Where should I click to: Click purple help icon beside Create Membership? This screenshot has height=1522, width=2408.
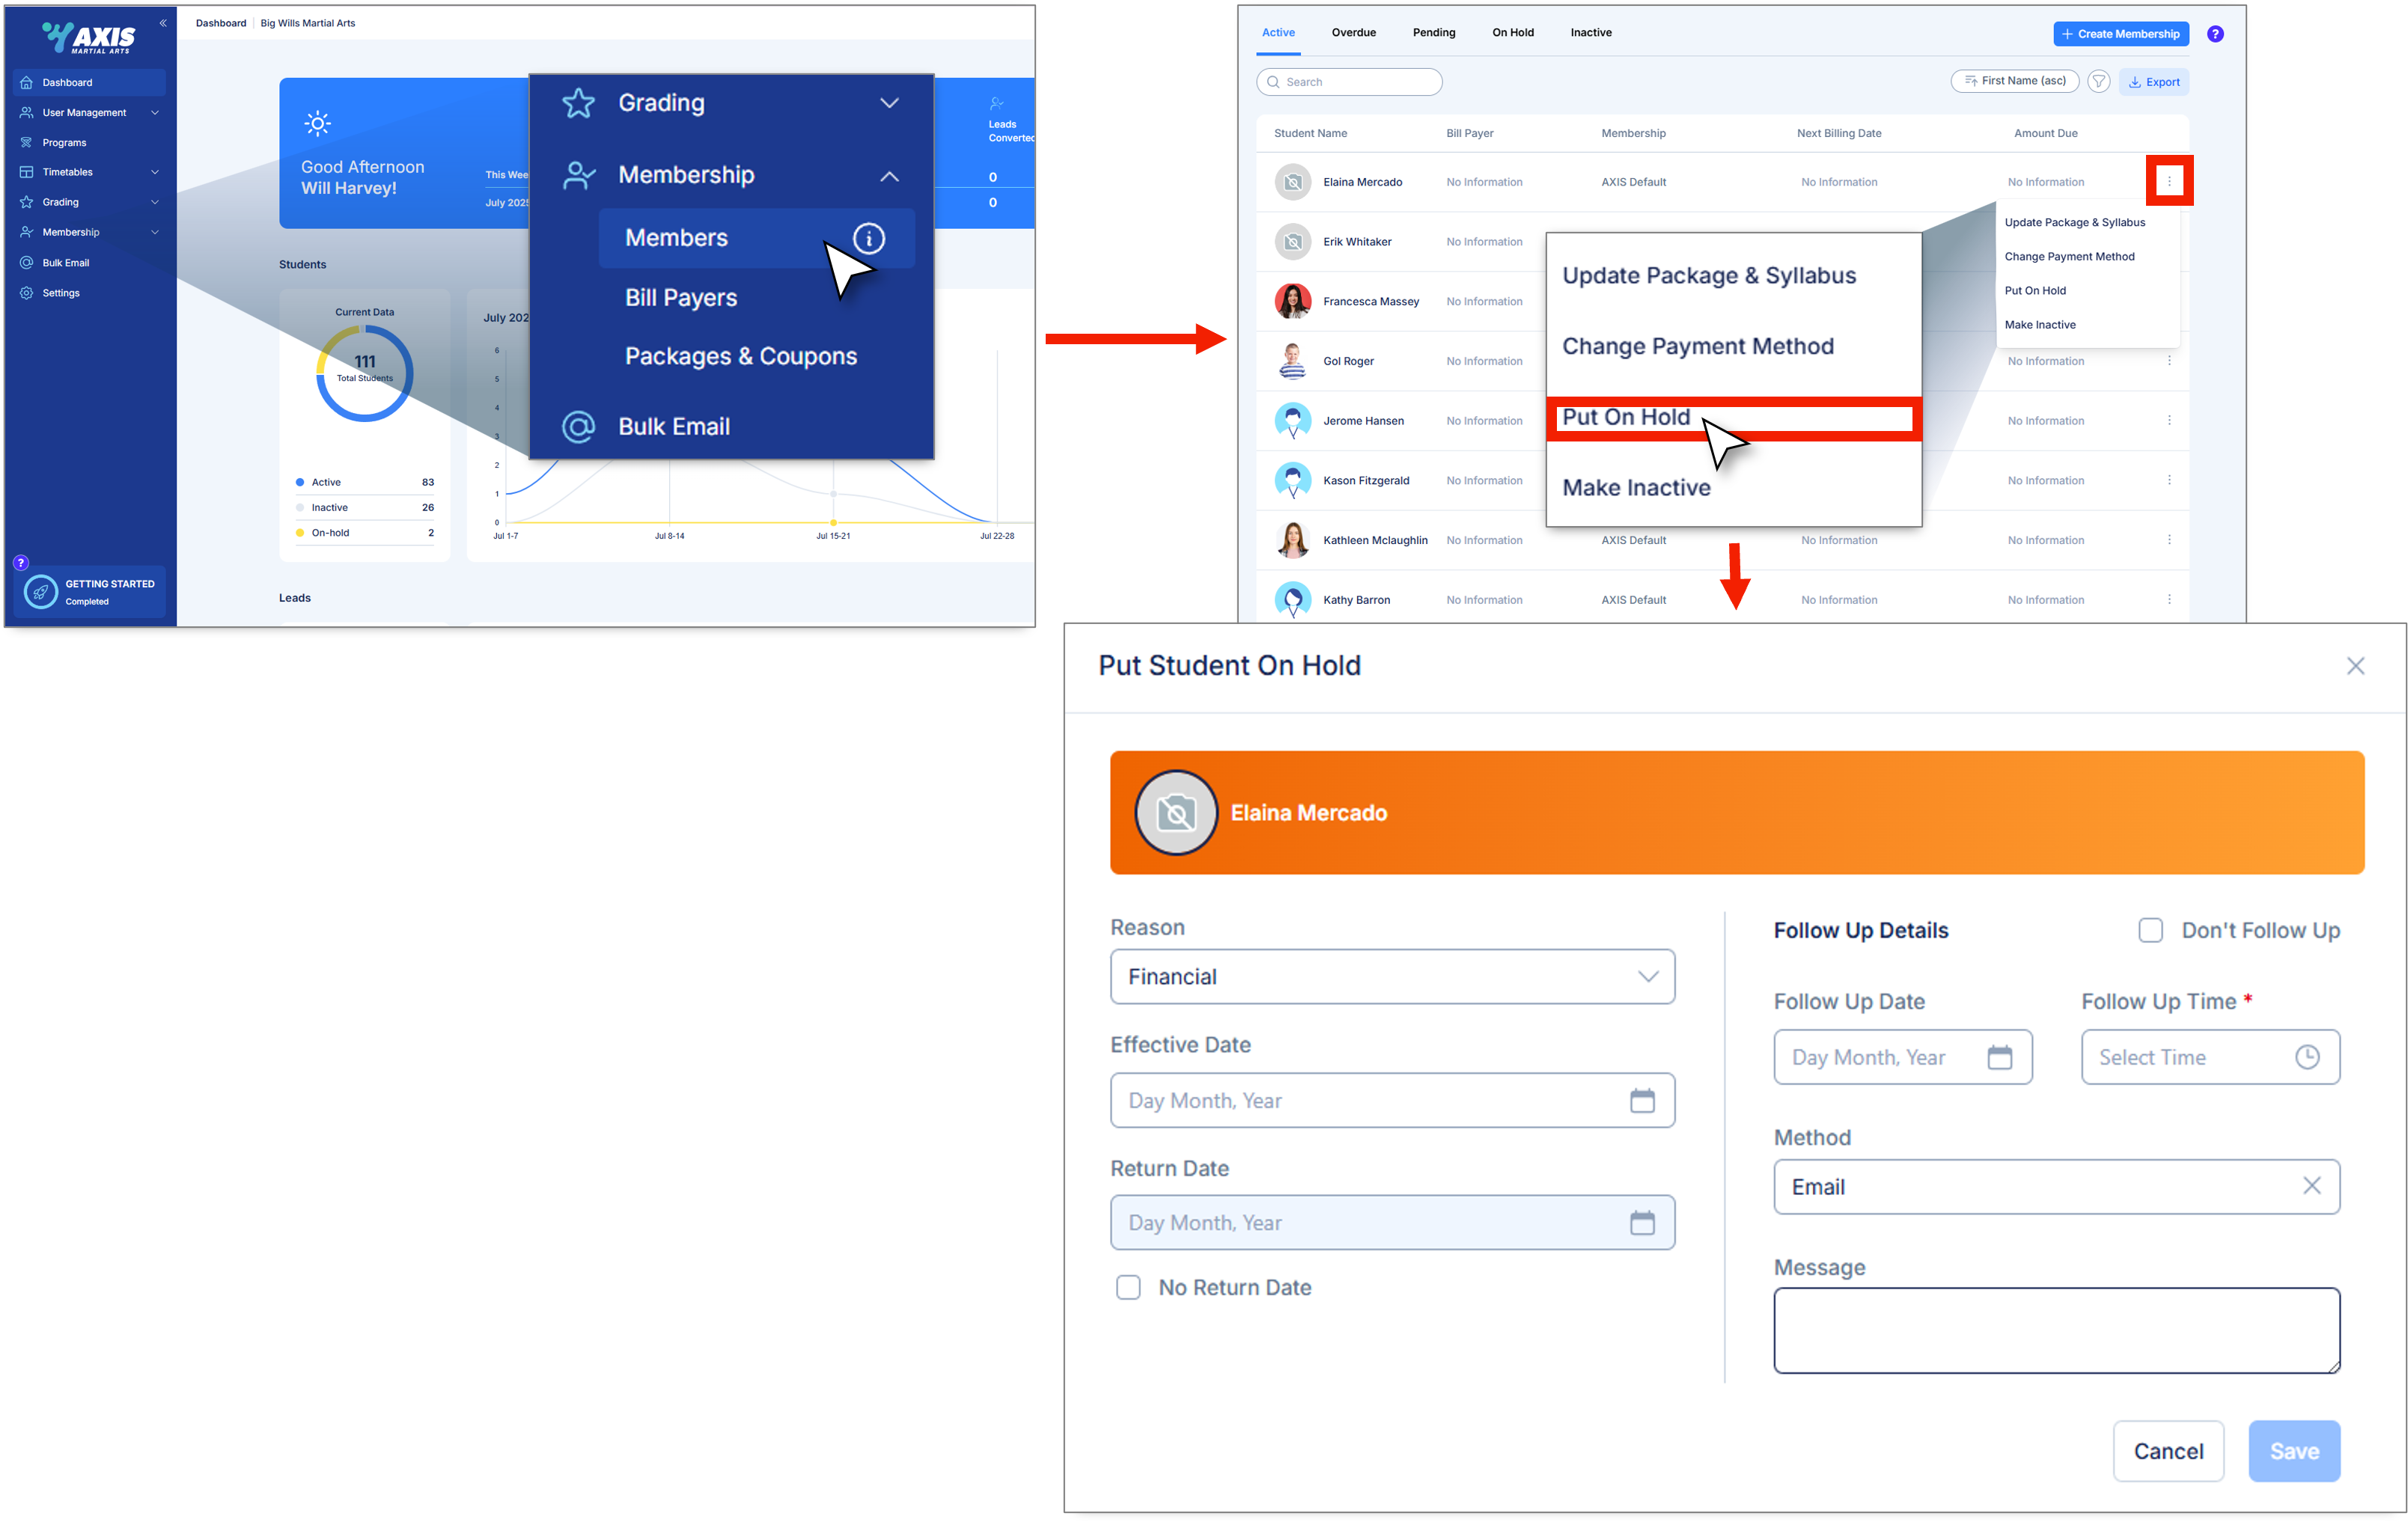[2215, 34]
